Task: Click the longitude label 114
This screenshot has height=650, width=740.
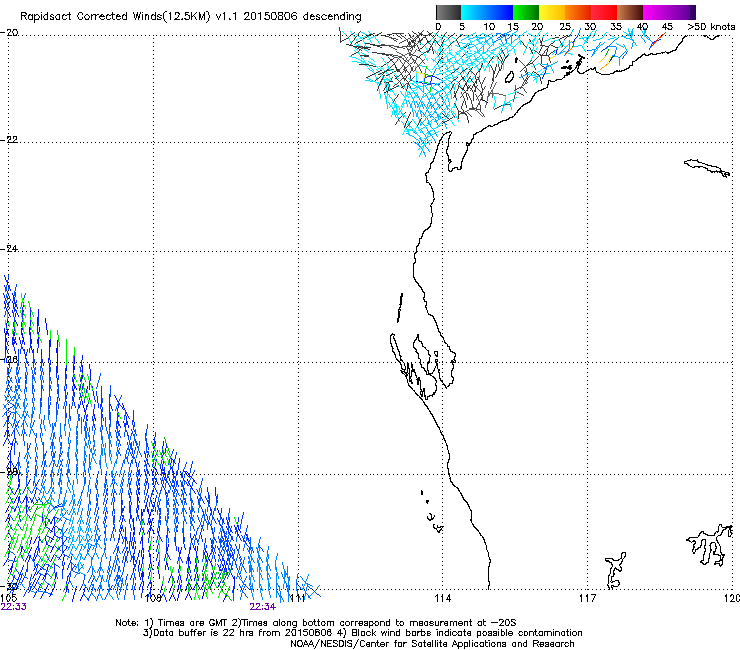Action: (442, 598)
